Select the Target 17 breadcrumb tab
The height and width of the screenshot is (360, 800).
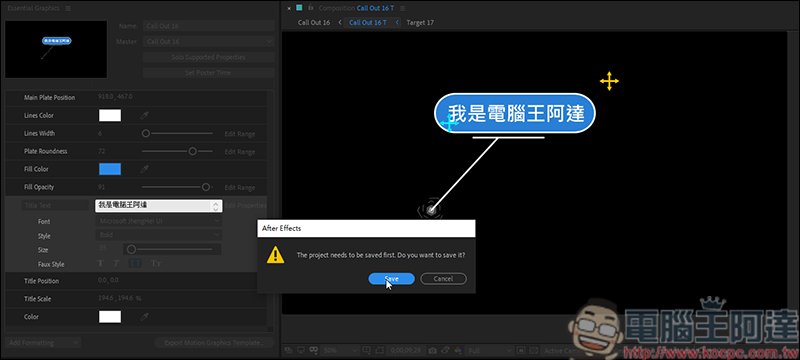(420, 22)
